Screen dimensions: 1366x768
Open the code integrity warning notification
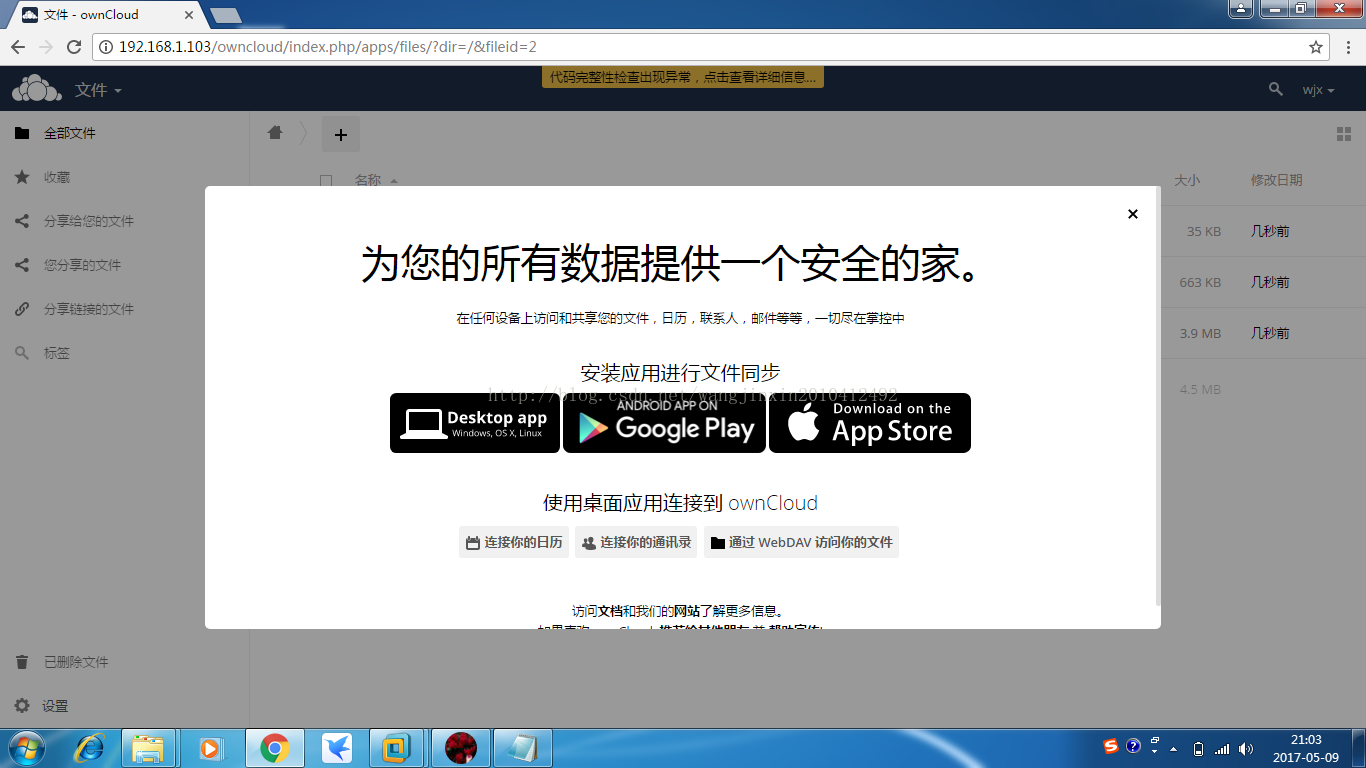pyautogui.click(x=683, y=77)
